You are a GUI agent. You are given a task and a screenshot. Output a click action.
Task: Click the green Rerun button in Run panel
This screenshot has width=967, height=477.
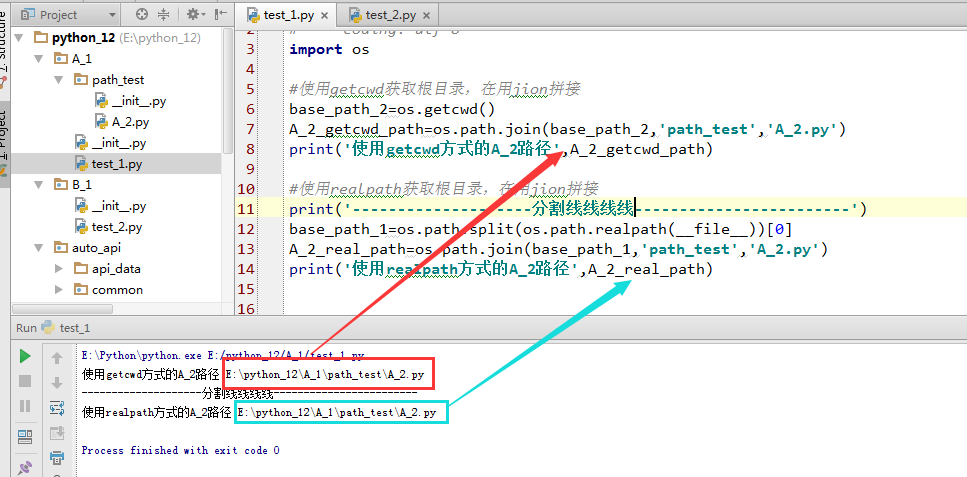(25, 356)
